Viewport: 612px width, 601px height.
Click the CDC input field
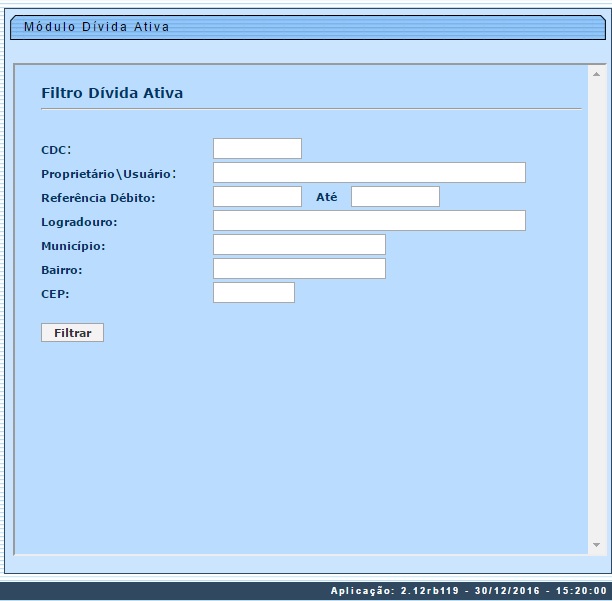click(x=257, y=149)
